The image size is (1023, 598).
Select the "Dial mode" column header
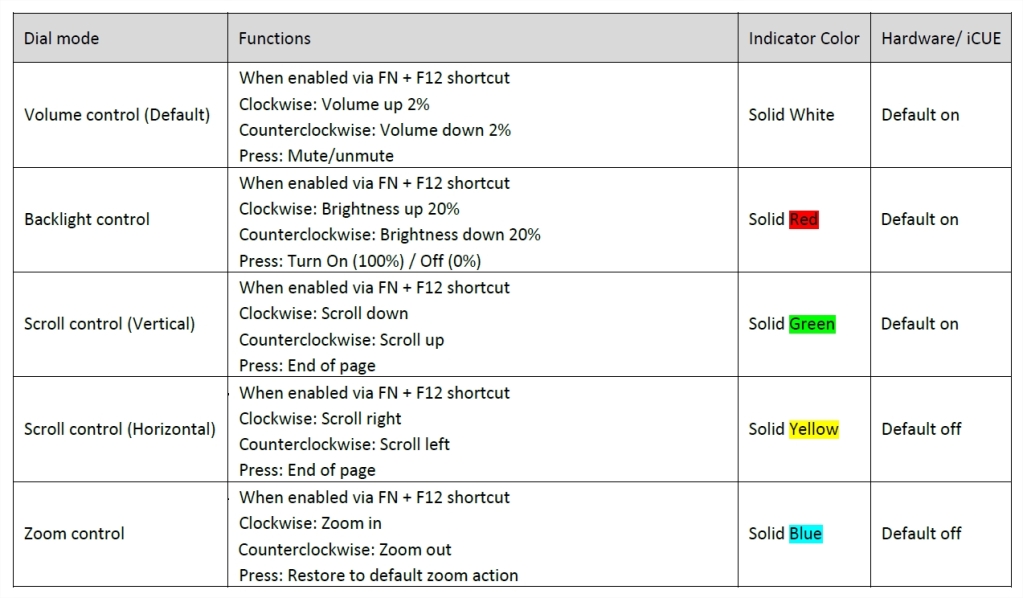click(62, 39)
